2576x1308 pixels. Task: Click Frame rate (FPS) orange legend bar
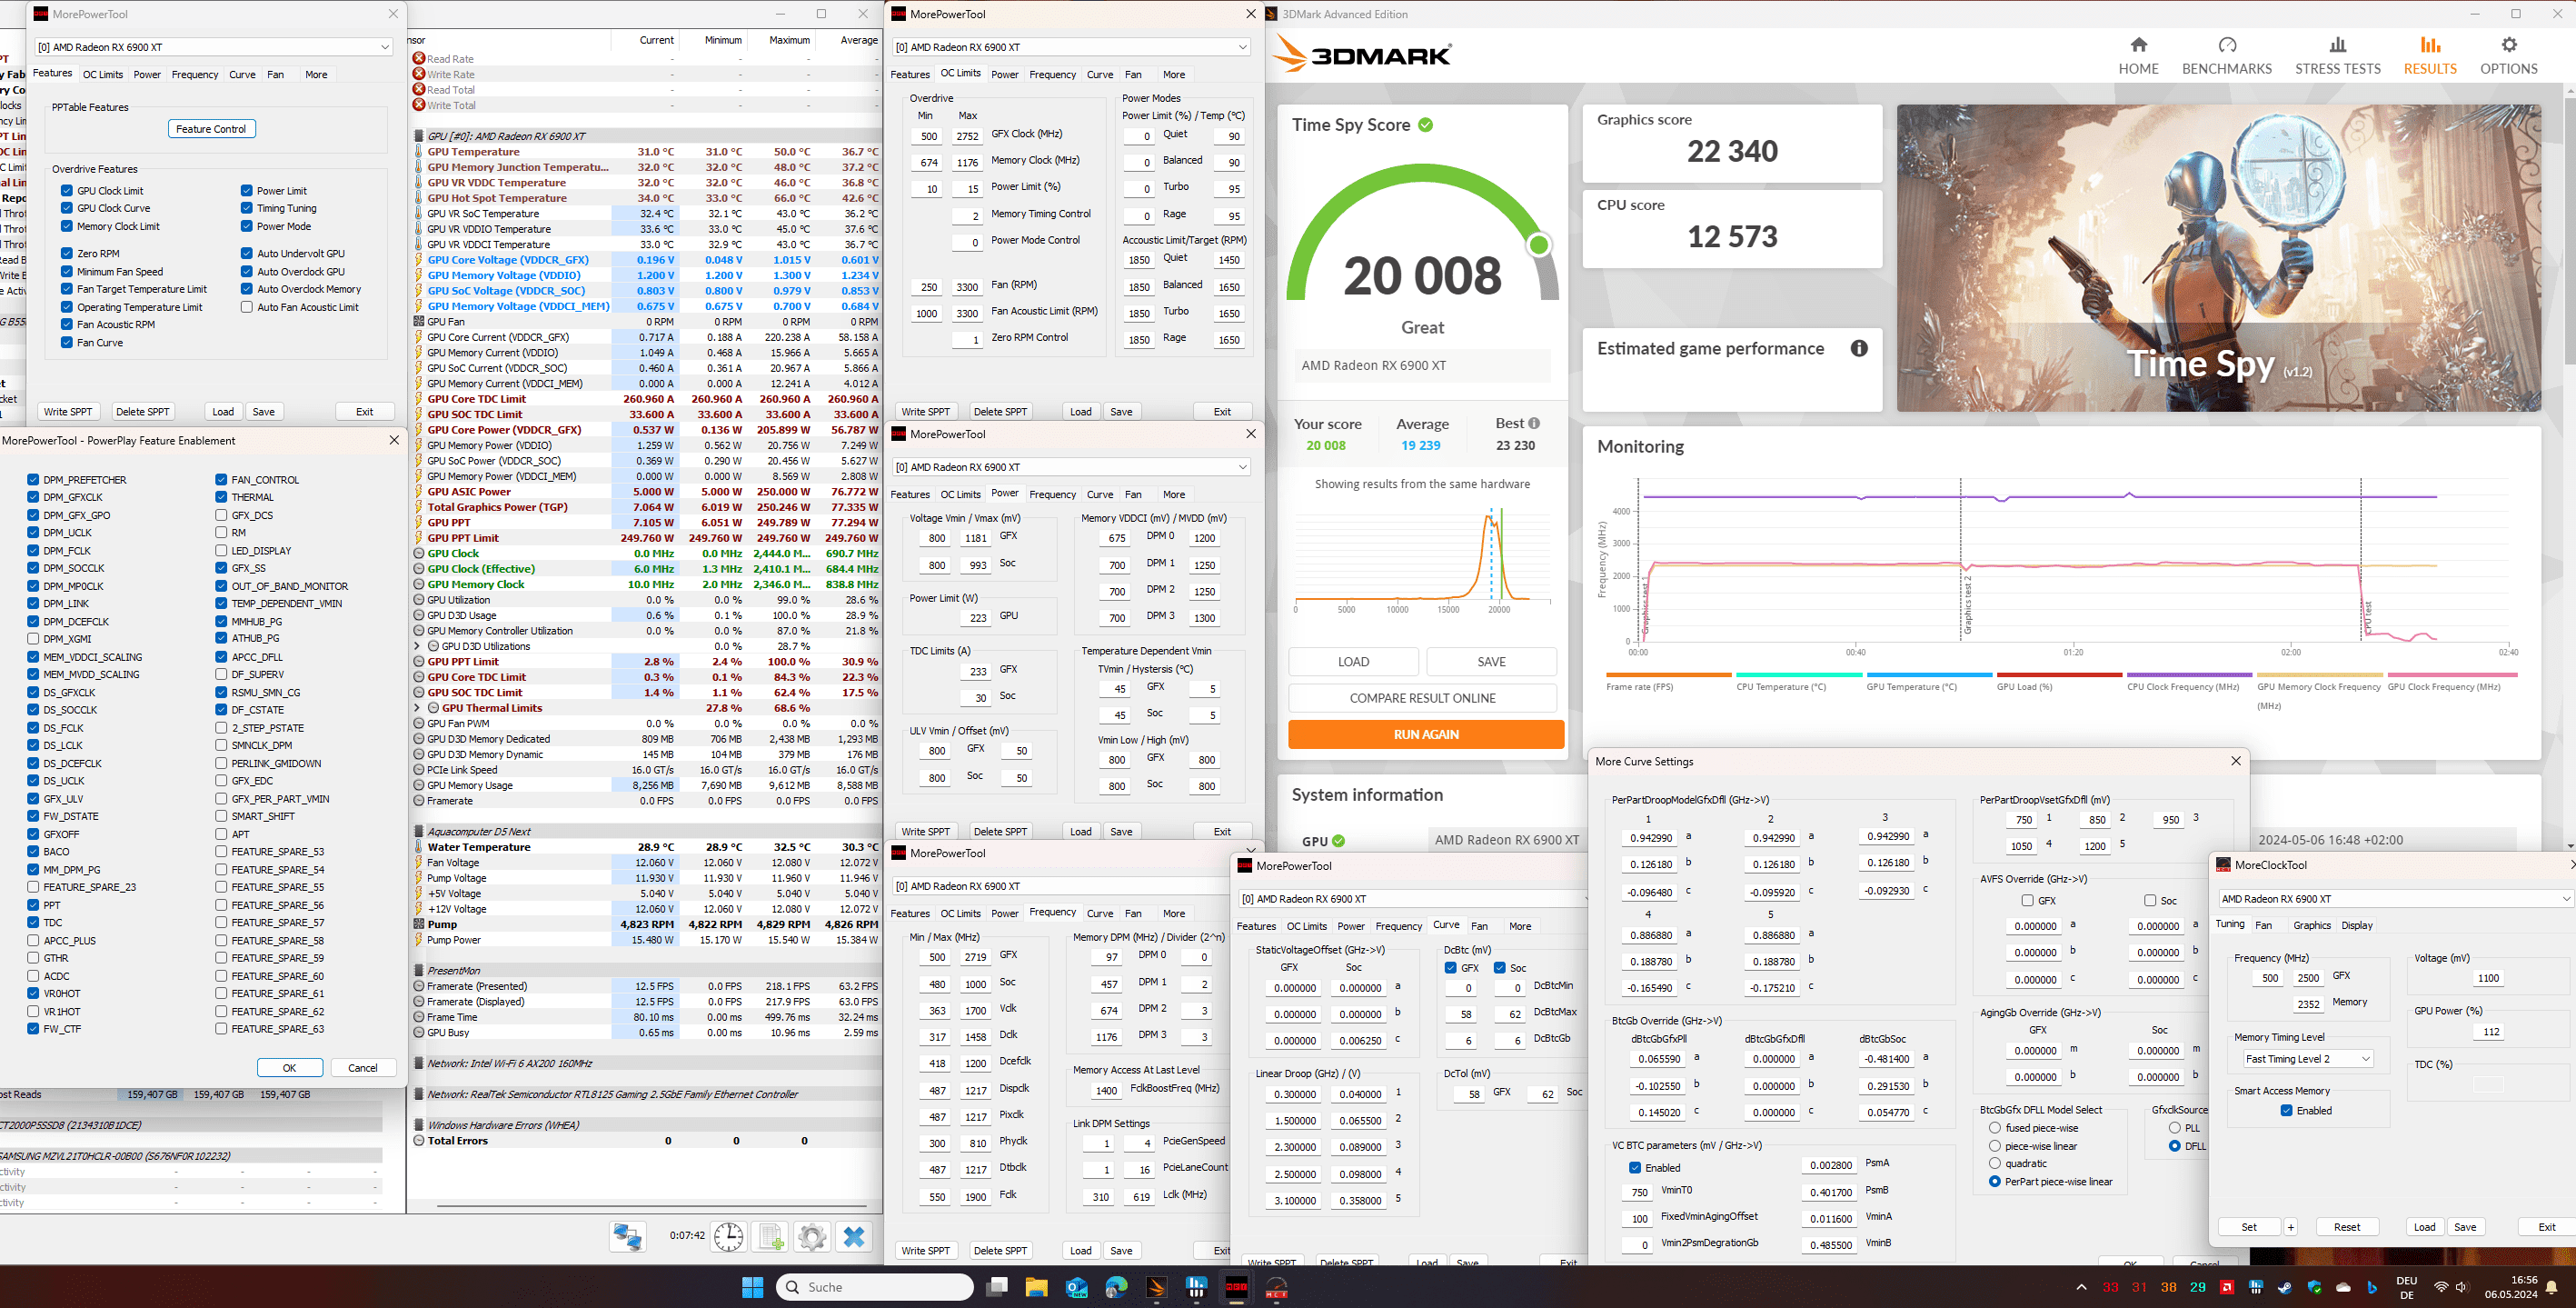pos(1668,675)
